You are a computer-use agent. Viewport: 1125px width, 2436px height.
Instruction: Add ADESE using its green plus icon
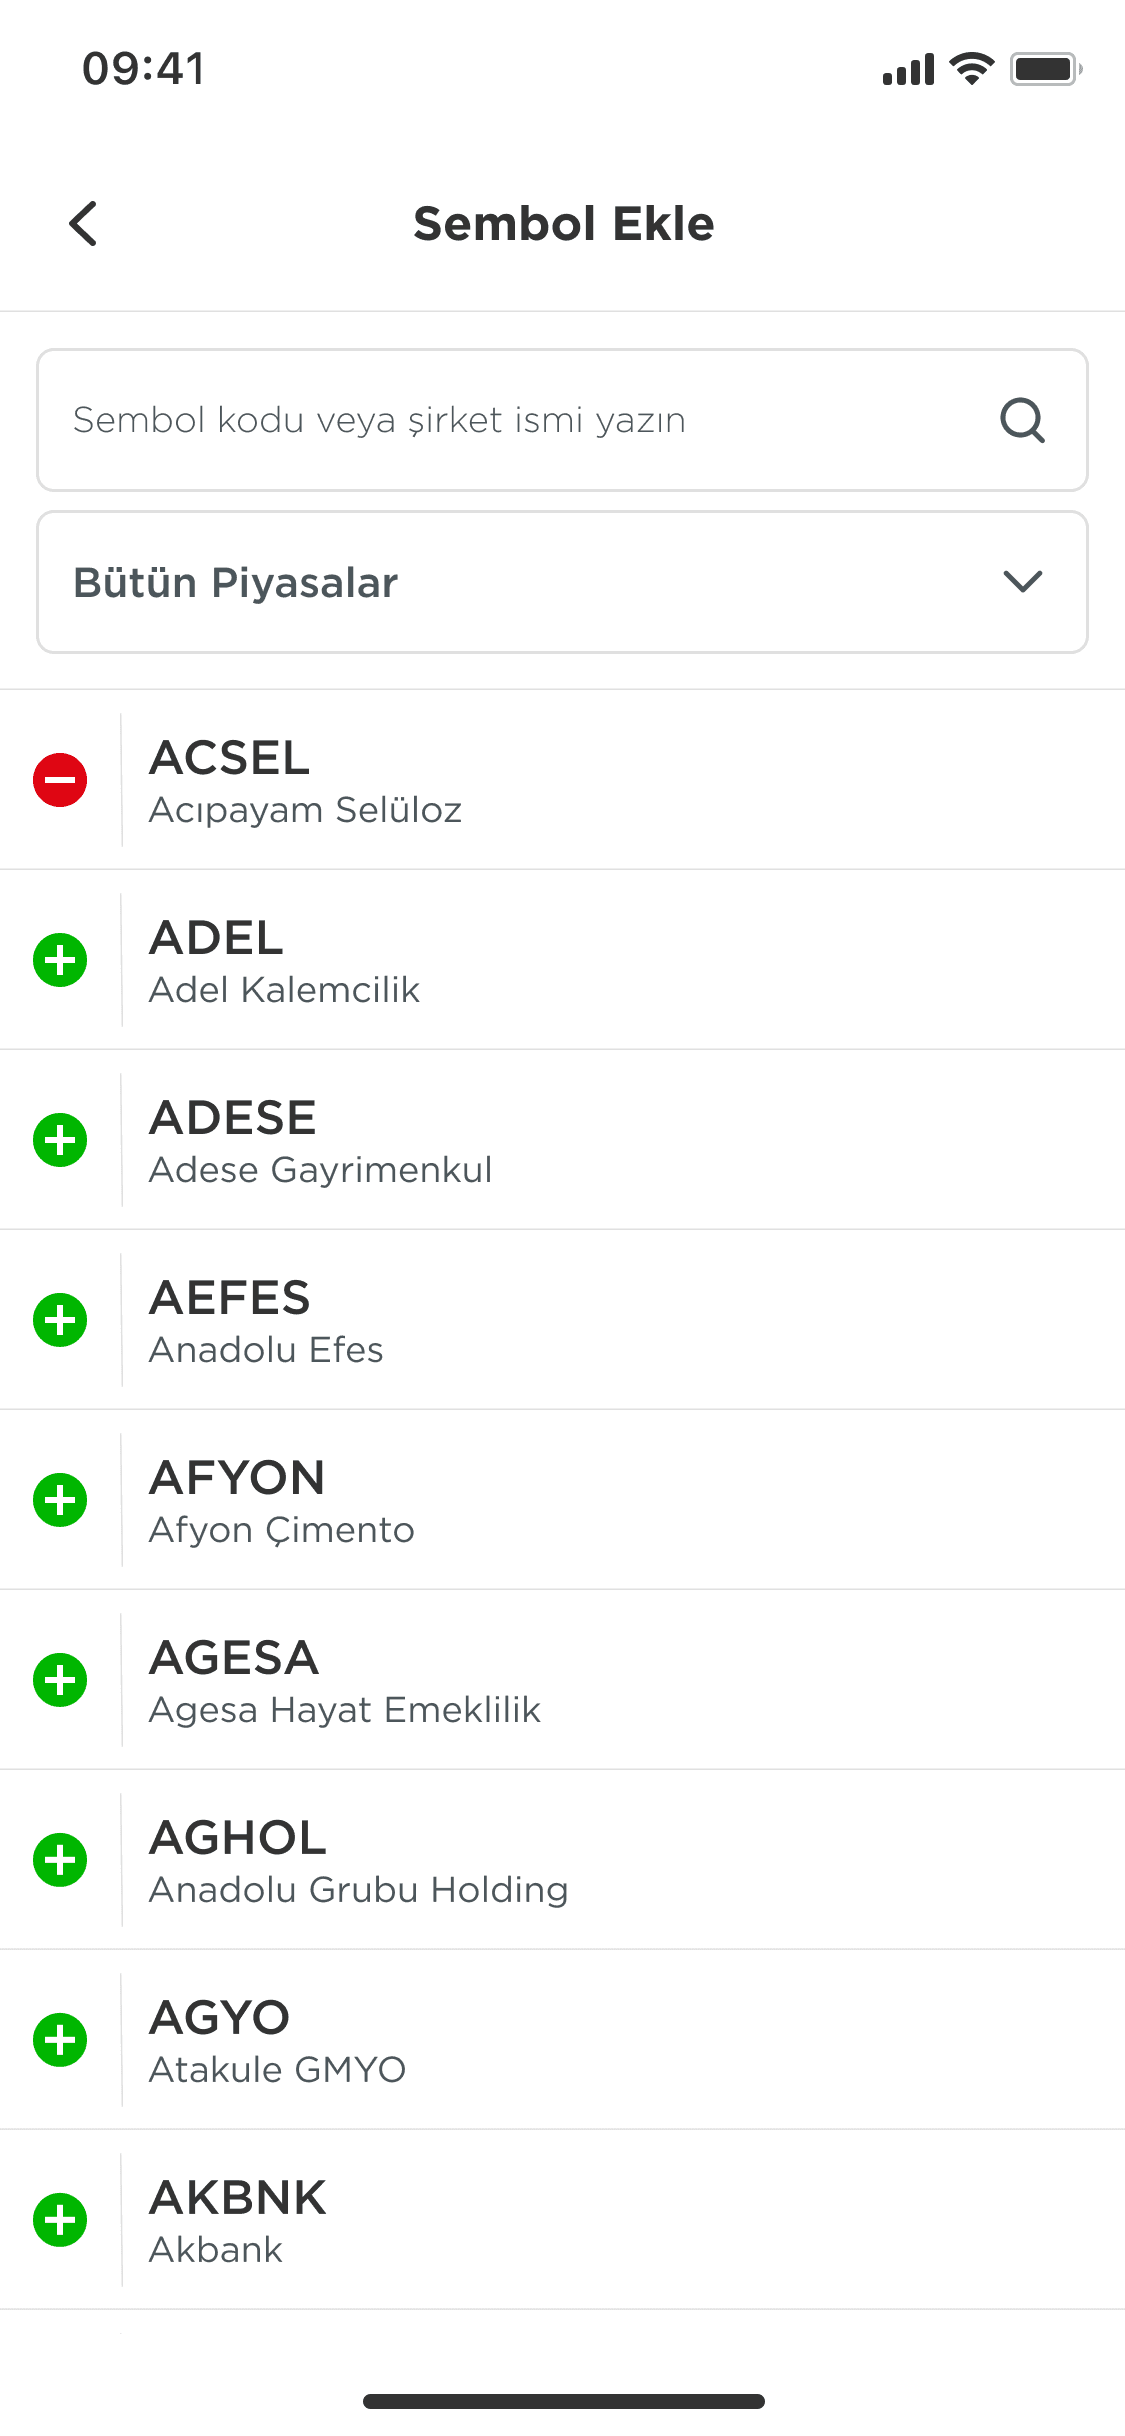click(x=60, y=1140)
